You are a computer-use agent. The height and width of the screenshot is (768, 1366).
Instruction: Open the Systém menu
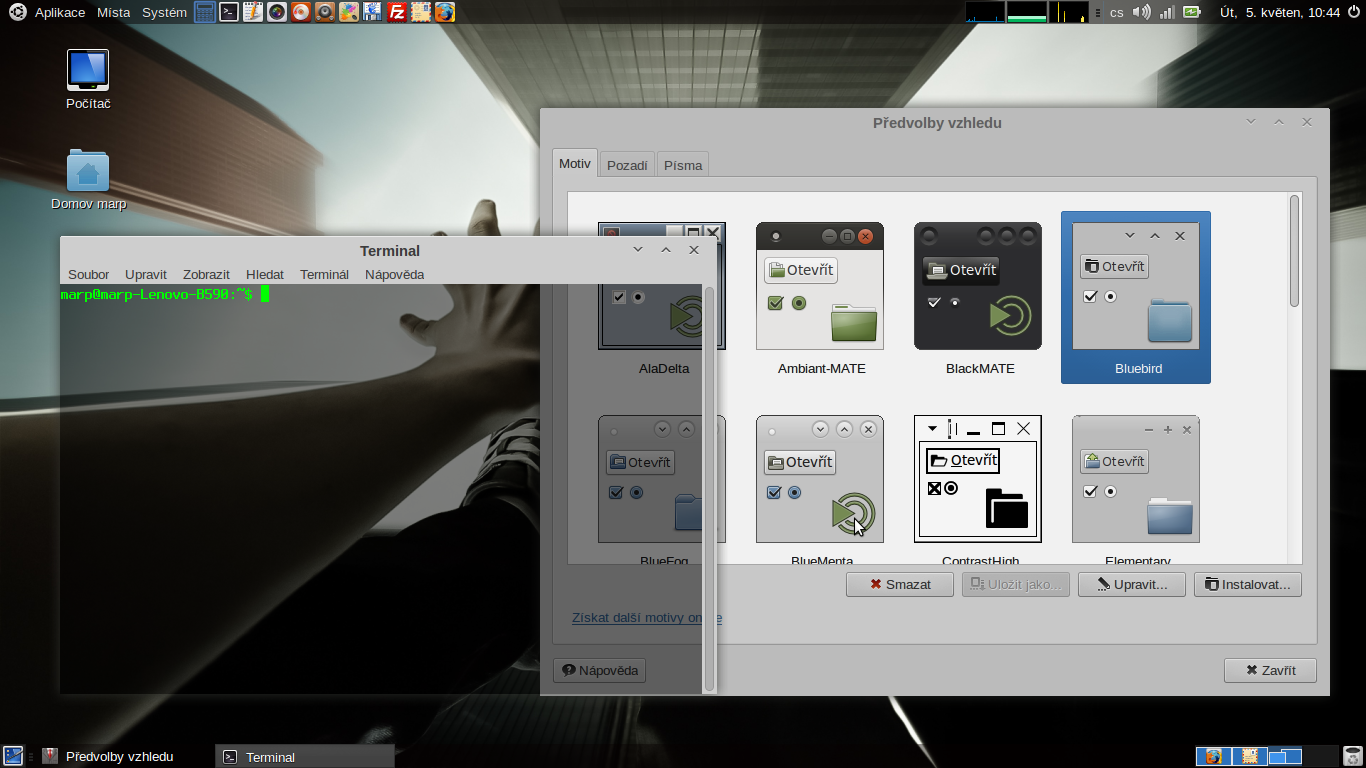point(164,12)
